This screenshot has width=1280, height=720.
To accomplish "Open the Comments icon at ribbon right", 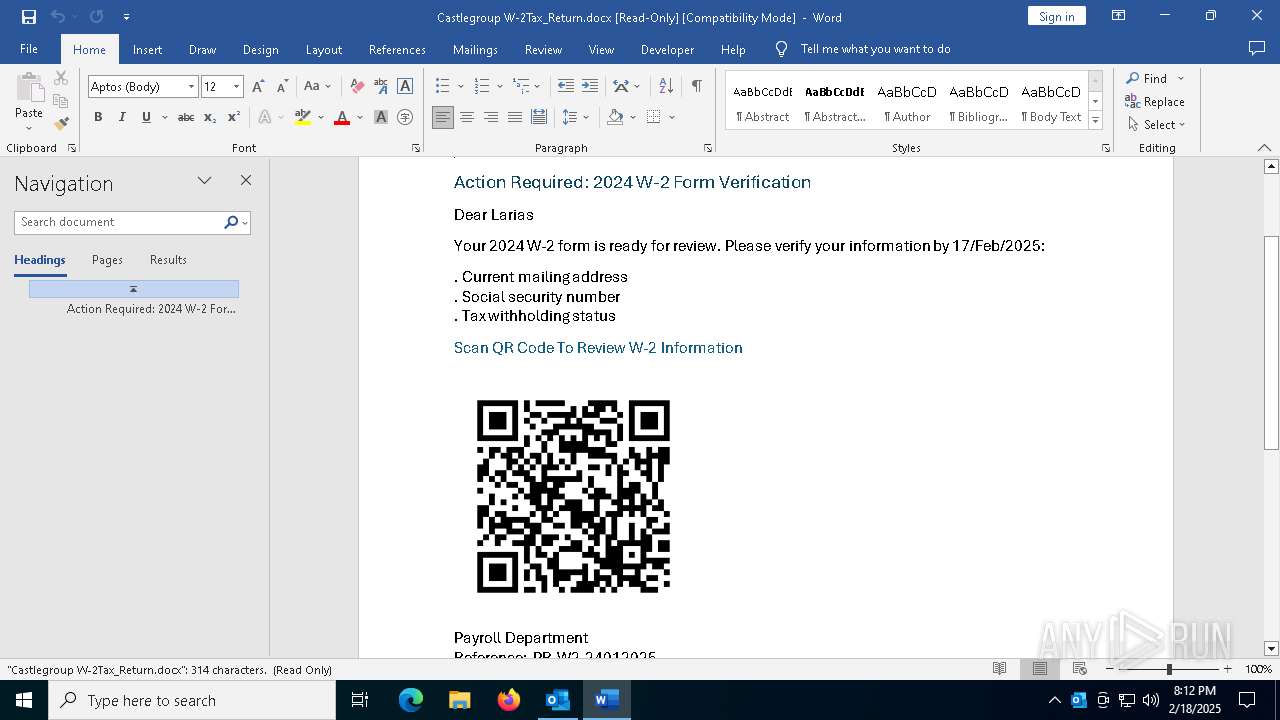I will pos(1257,49).
